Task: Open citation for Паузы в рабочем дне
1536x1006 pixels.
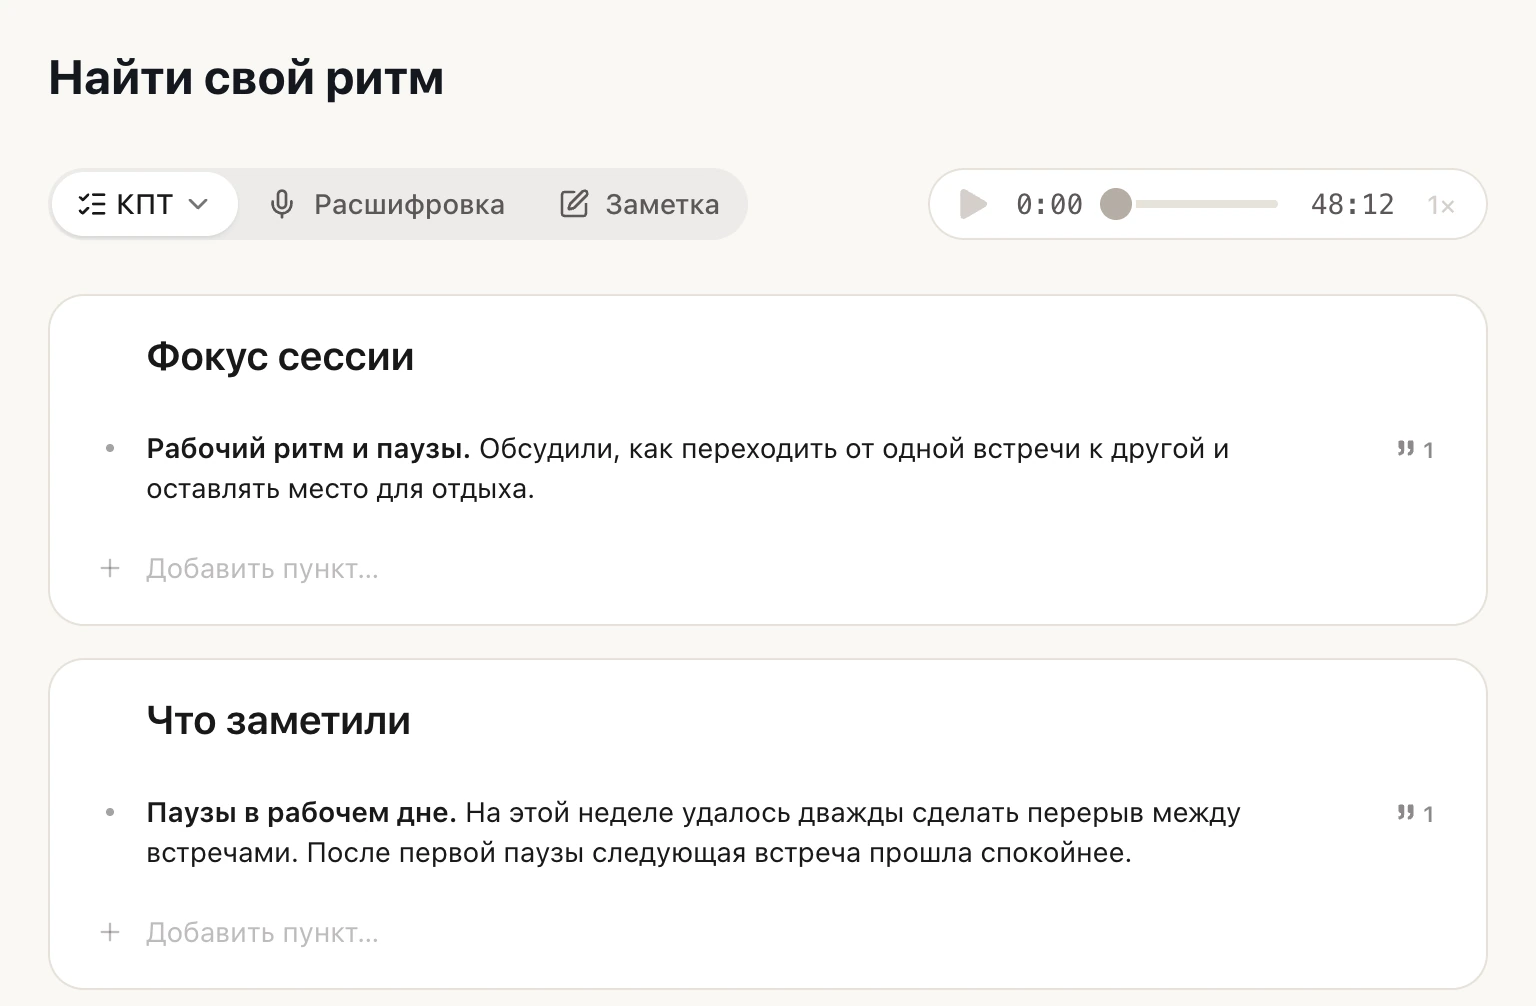Action: coord(1415,814)
